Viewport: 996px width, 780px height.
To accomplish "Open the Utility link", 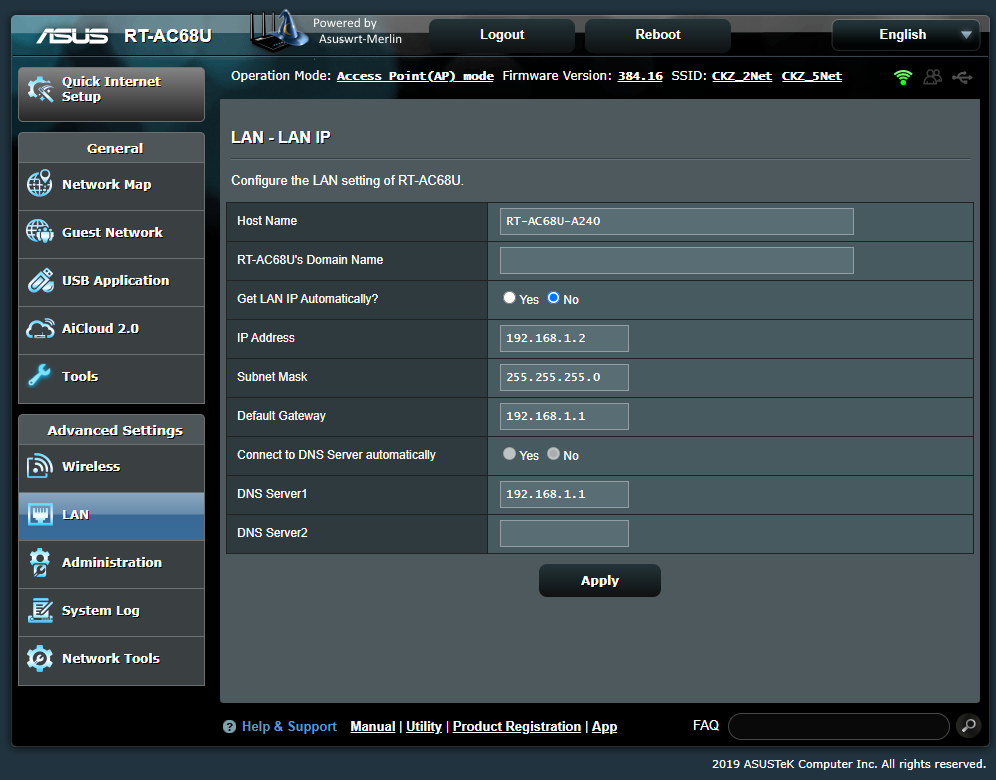I will pos(424,727).
